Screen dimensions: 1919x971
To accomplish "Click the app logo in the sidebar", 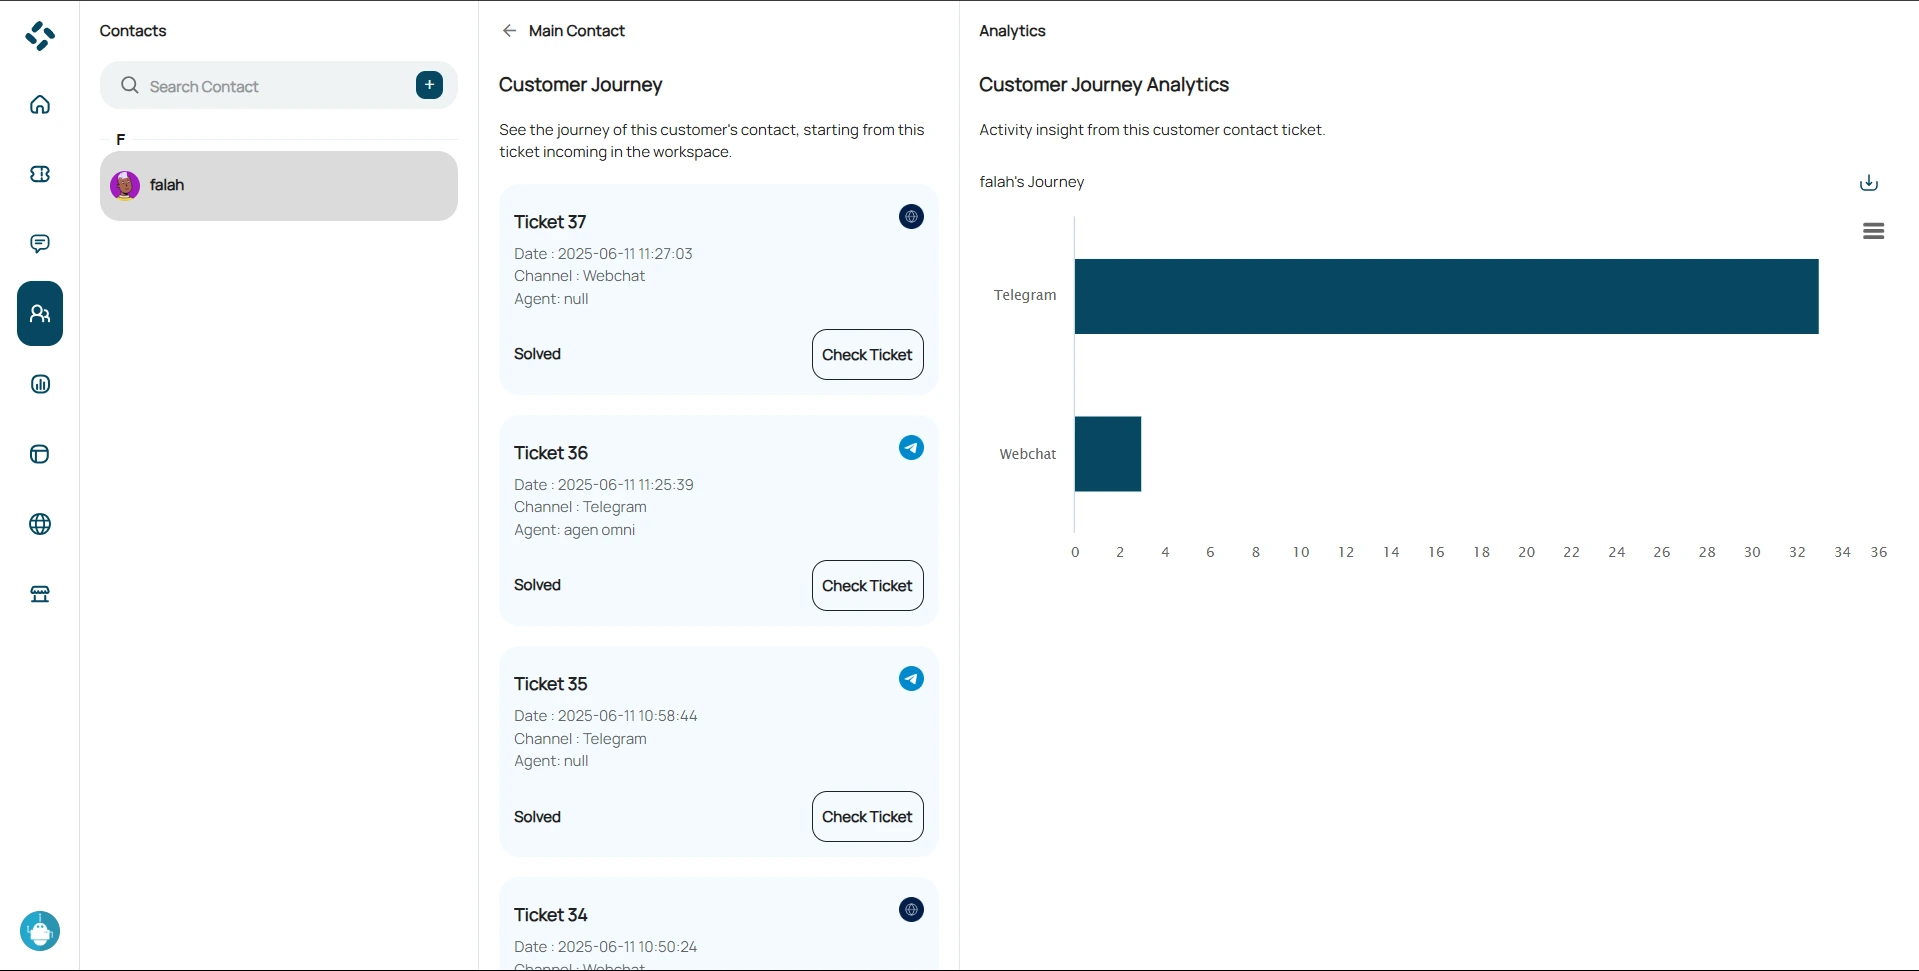I will (x=40, y=36).
